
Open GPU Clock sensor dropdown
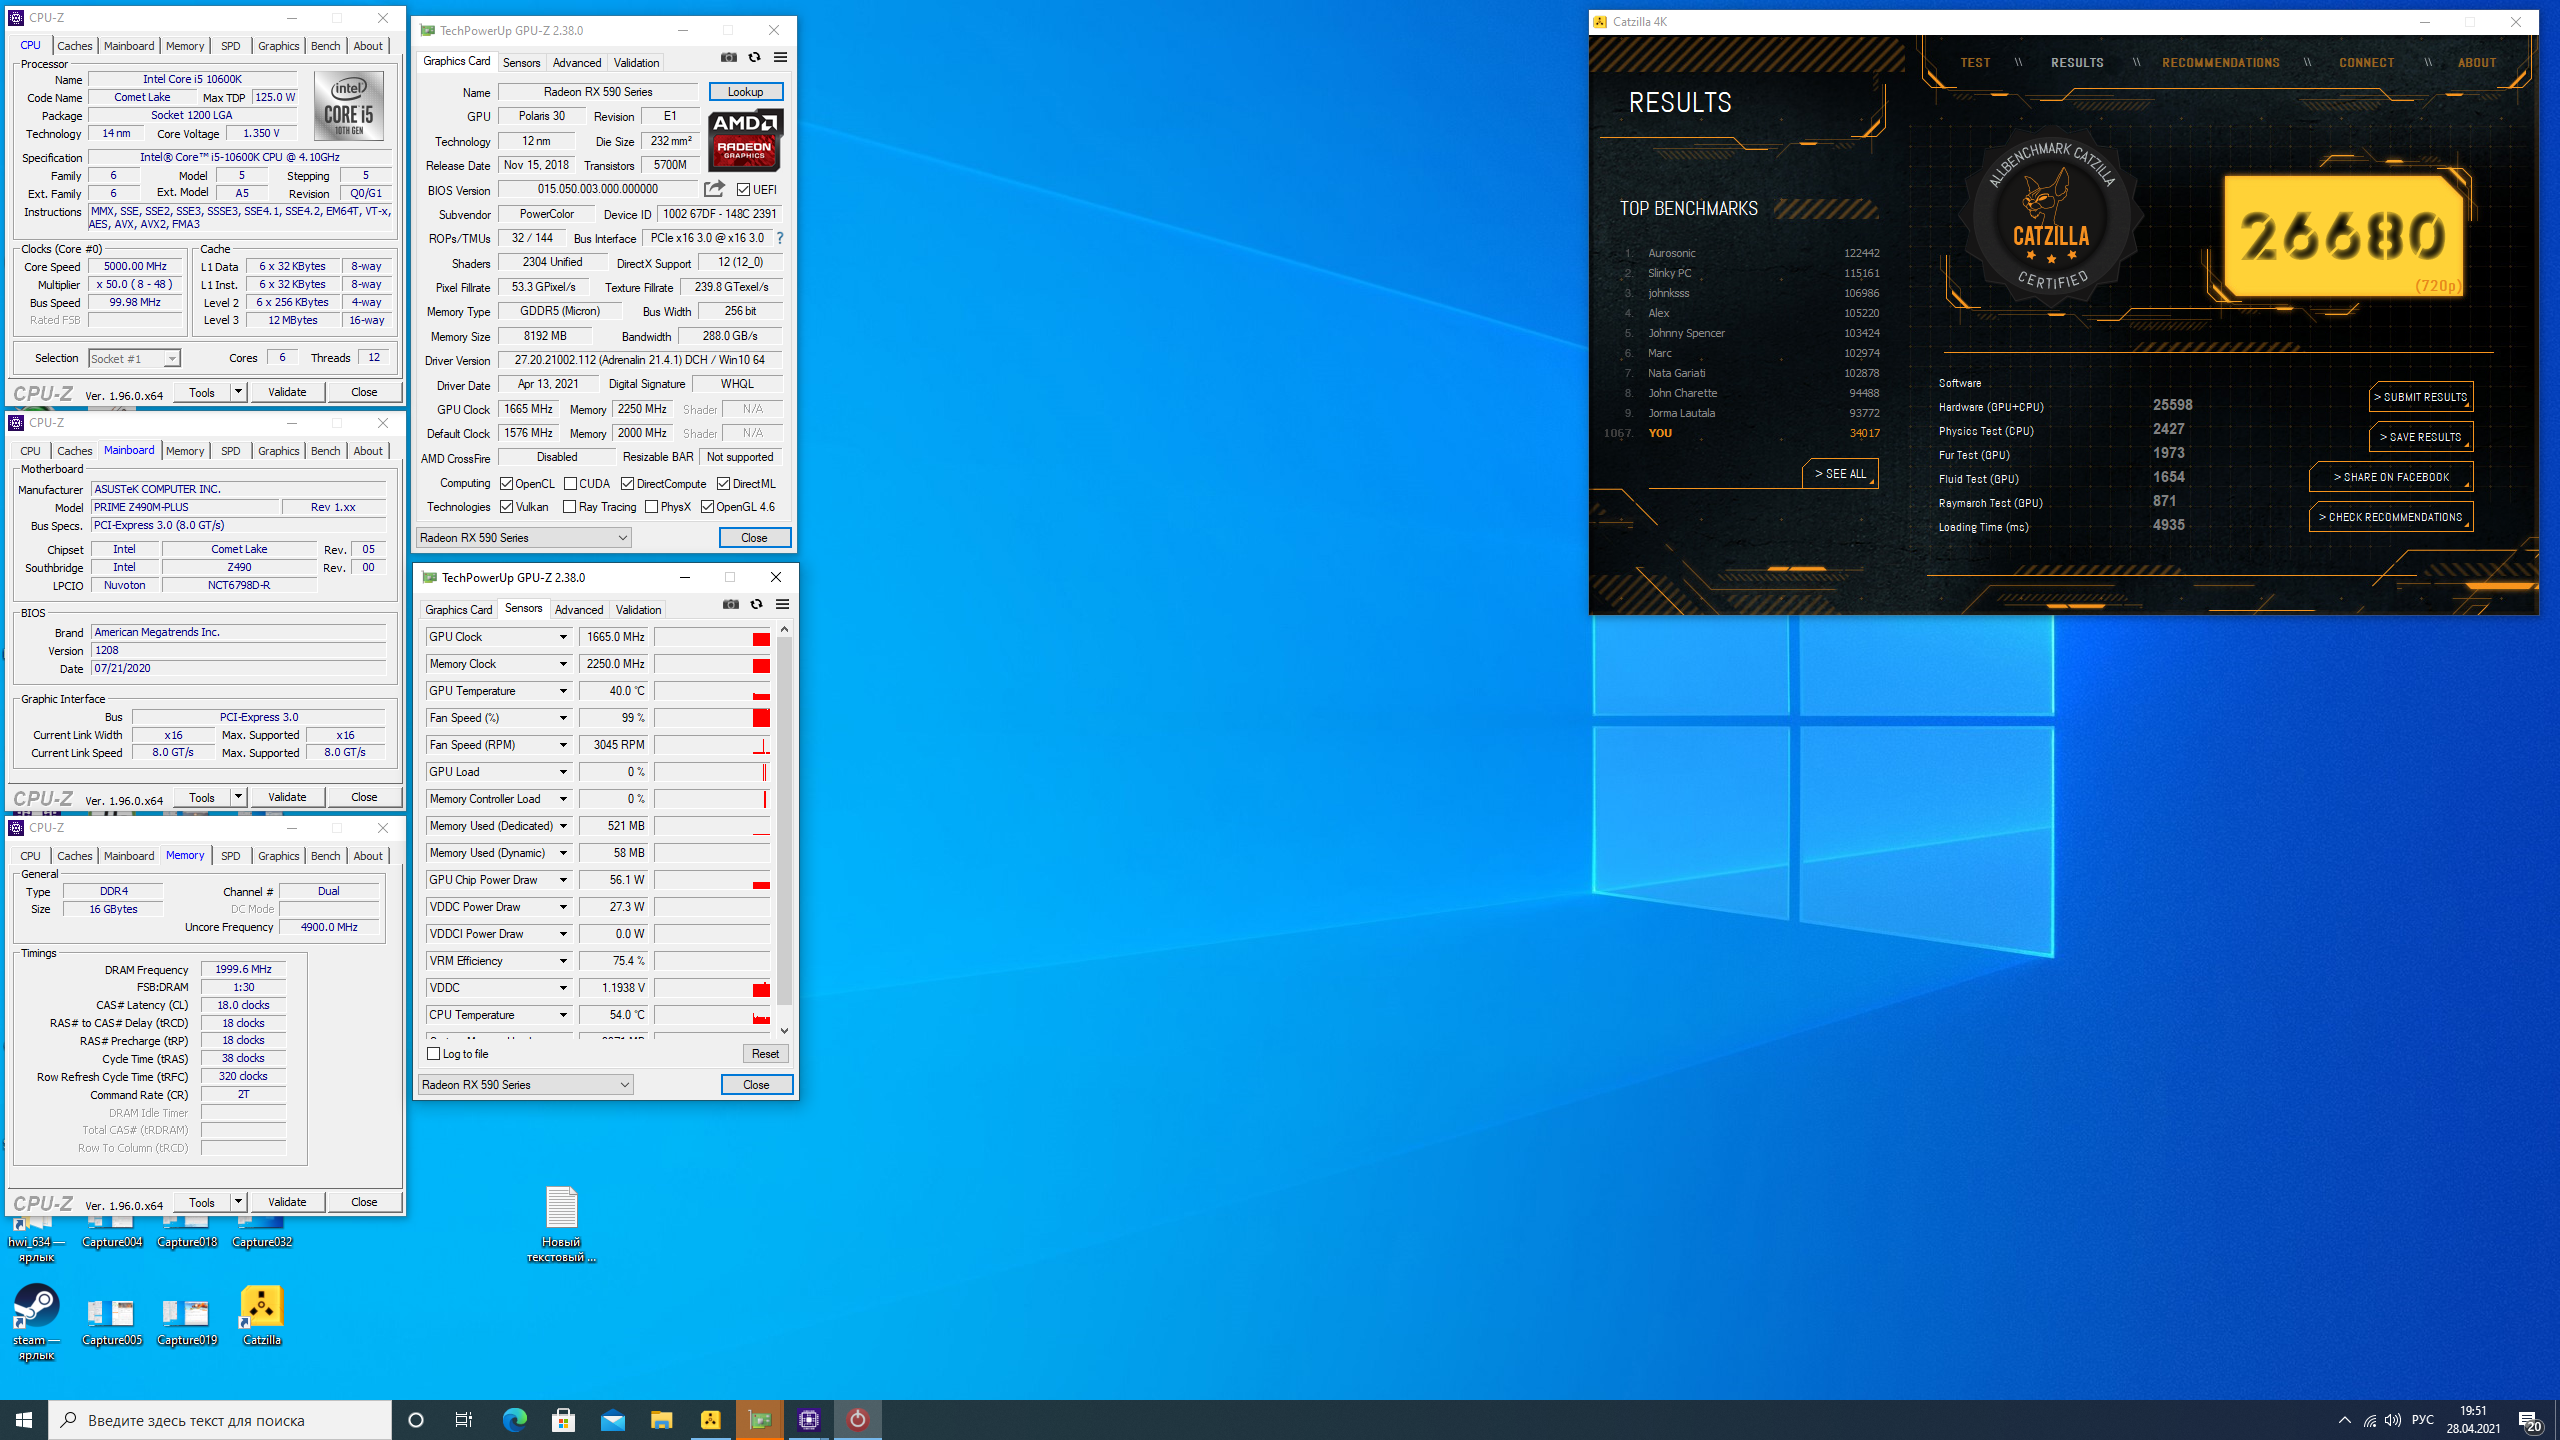tap(563, 637)
